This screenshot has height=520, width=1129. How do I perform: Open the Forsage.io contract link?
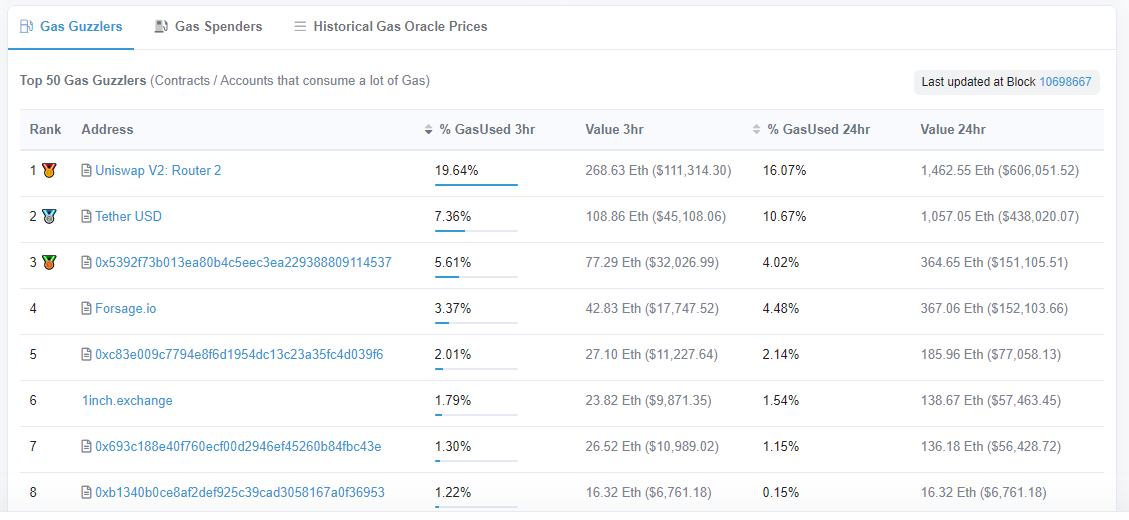pyautogui.click(x=125, y=308)
